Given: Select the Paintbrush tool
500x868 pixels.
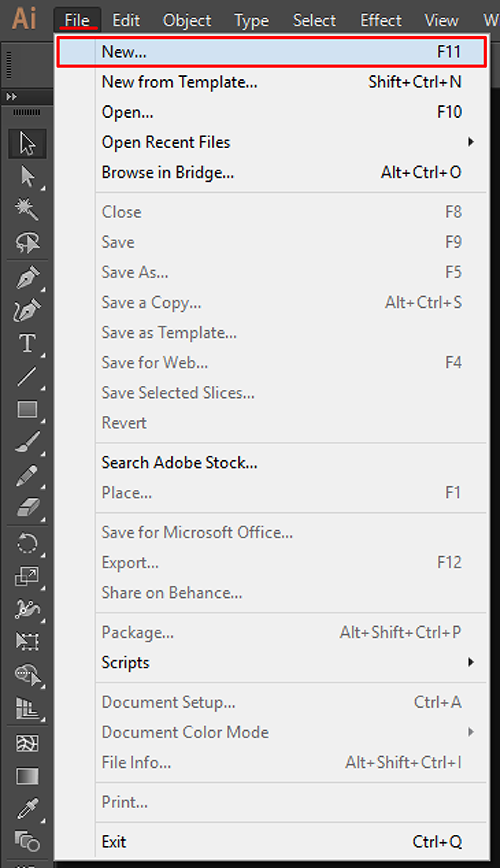Looking at the screenshot, I should click(x=27, y=442).
